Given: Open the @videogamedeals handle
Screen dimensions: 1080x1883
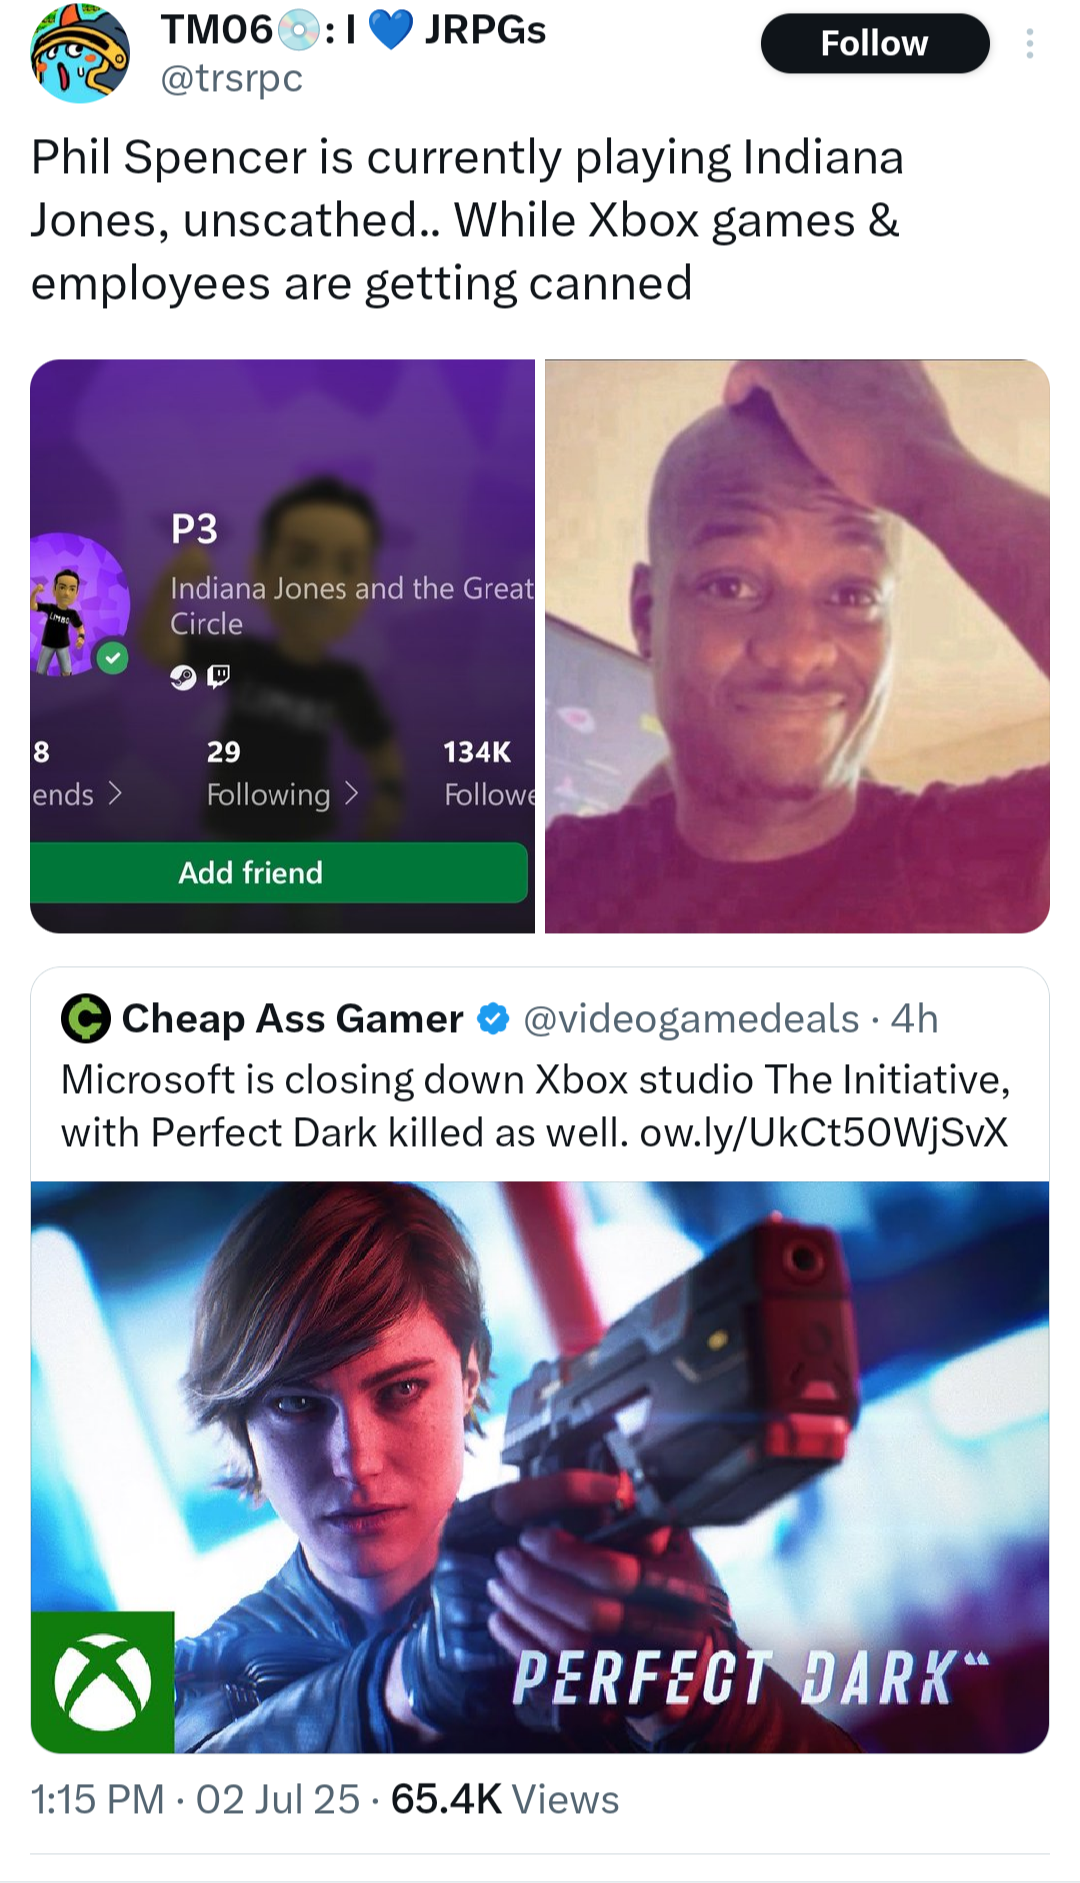Looking at the screenshot, I should (x=691, y=1019).
